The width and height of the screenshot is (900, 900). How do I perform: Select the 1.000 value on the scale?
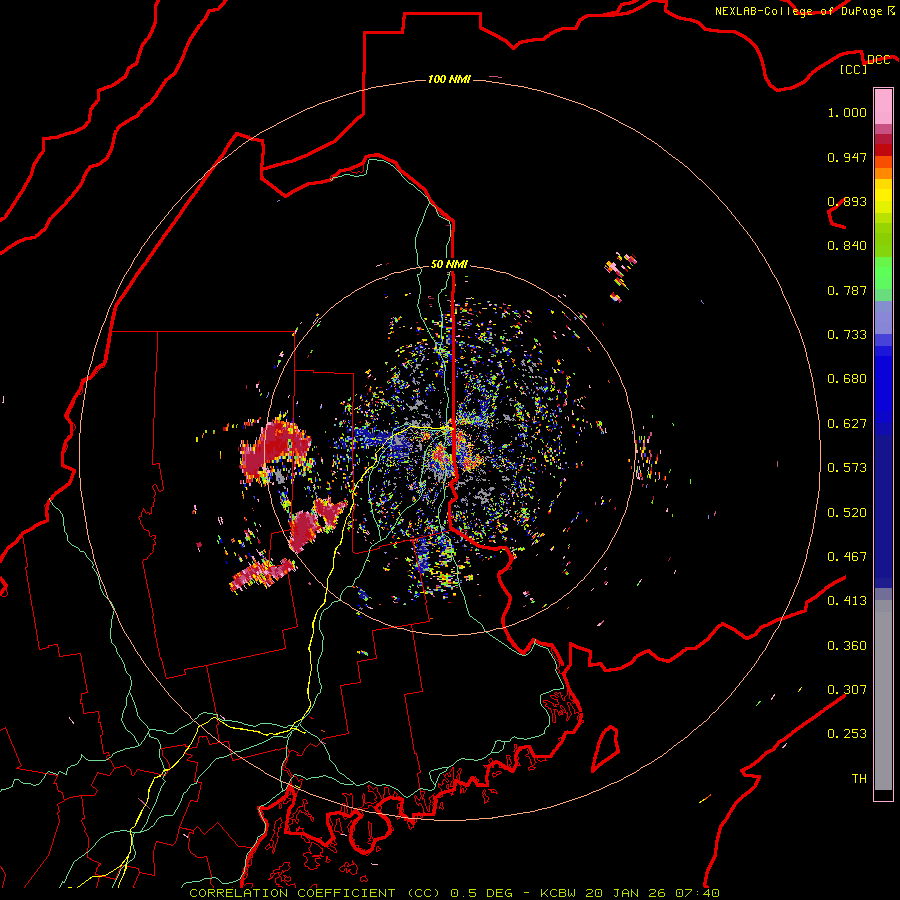pos(847,112)
